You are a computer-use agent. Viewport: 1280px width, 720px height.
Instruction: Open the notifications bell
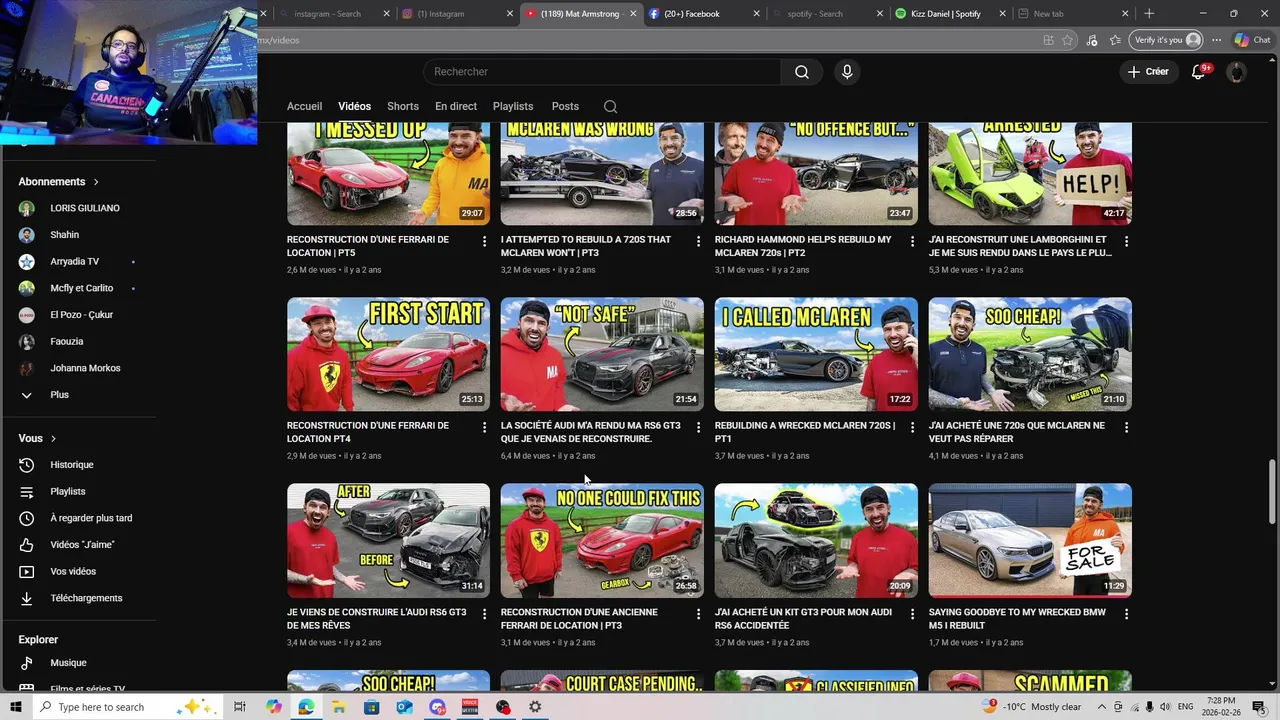tap(1198, 72)
